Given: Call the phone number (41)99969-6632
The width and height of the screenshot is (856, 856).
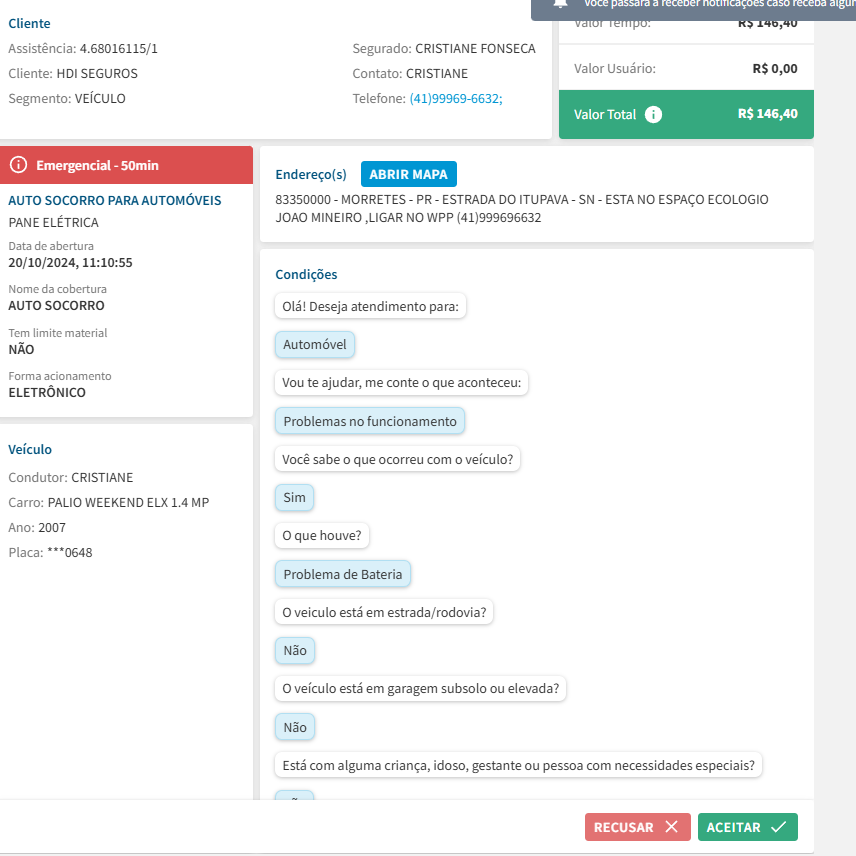Looking at the screenshot, I should tap(455, 98).
